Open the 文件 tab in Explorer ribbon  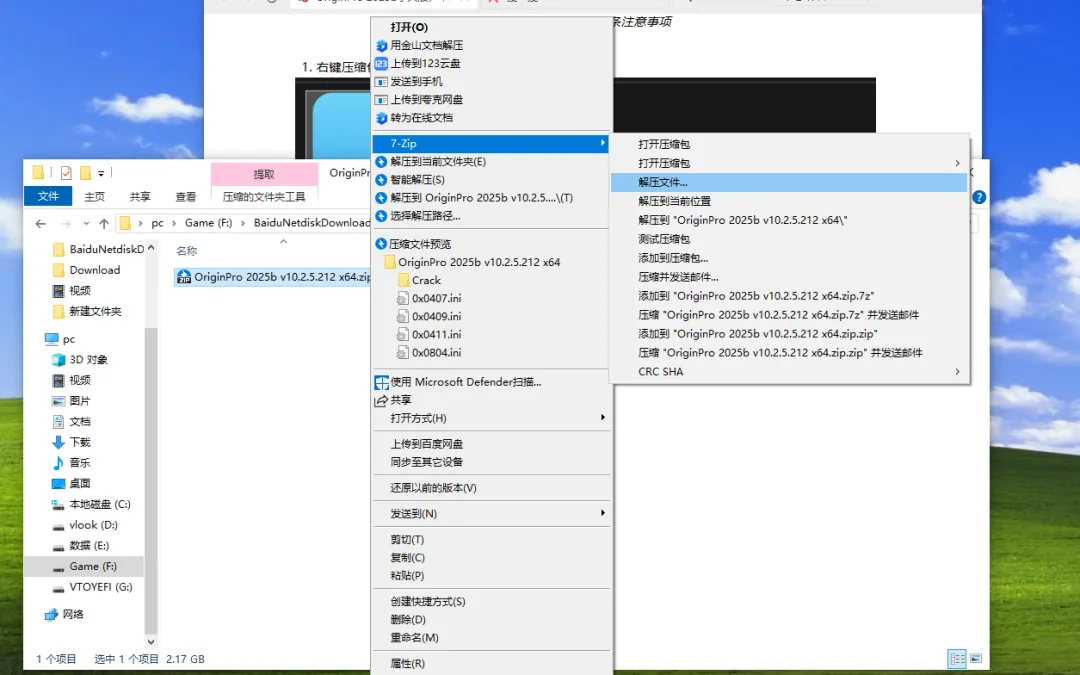point(48,196)
